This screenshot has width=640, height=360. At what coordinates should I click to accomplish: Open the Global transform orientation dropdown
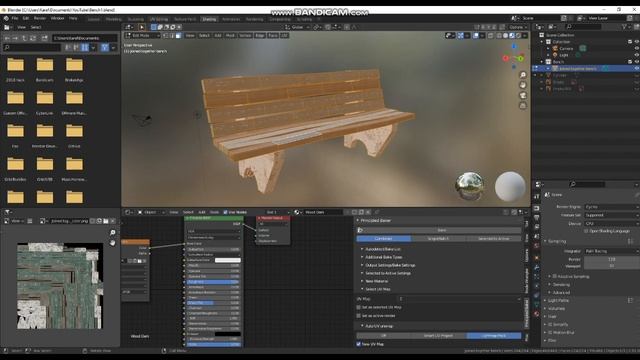[297, 27]
